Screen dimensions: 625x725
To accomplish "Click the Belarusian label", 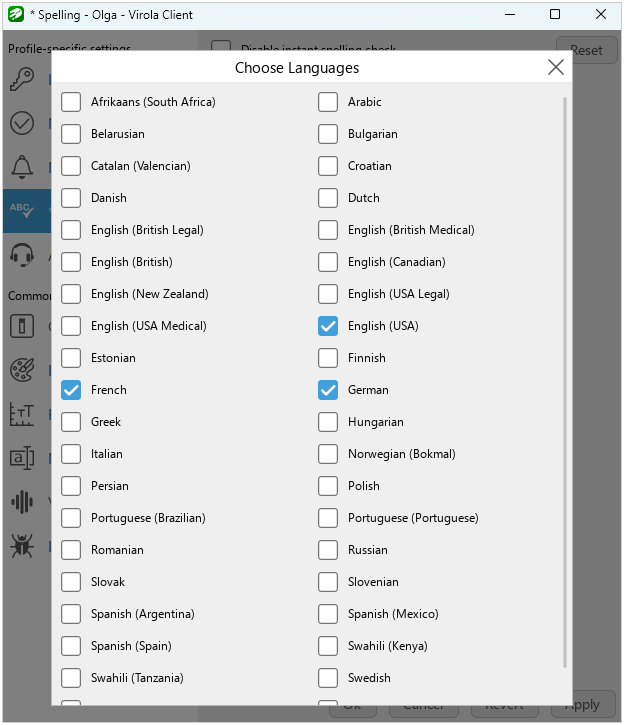I will [x=117, y=134].
